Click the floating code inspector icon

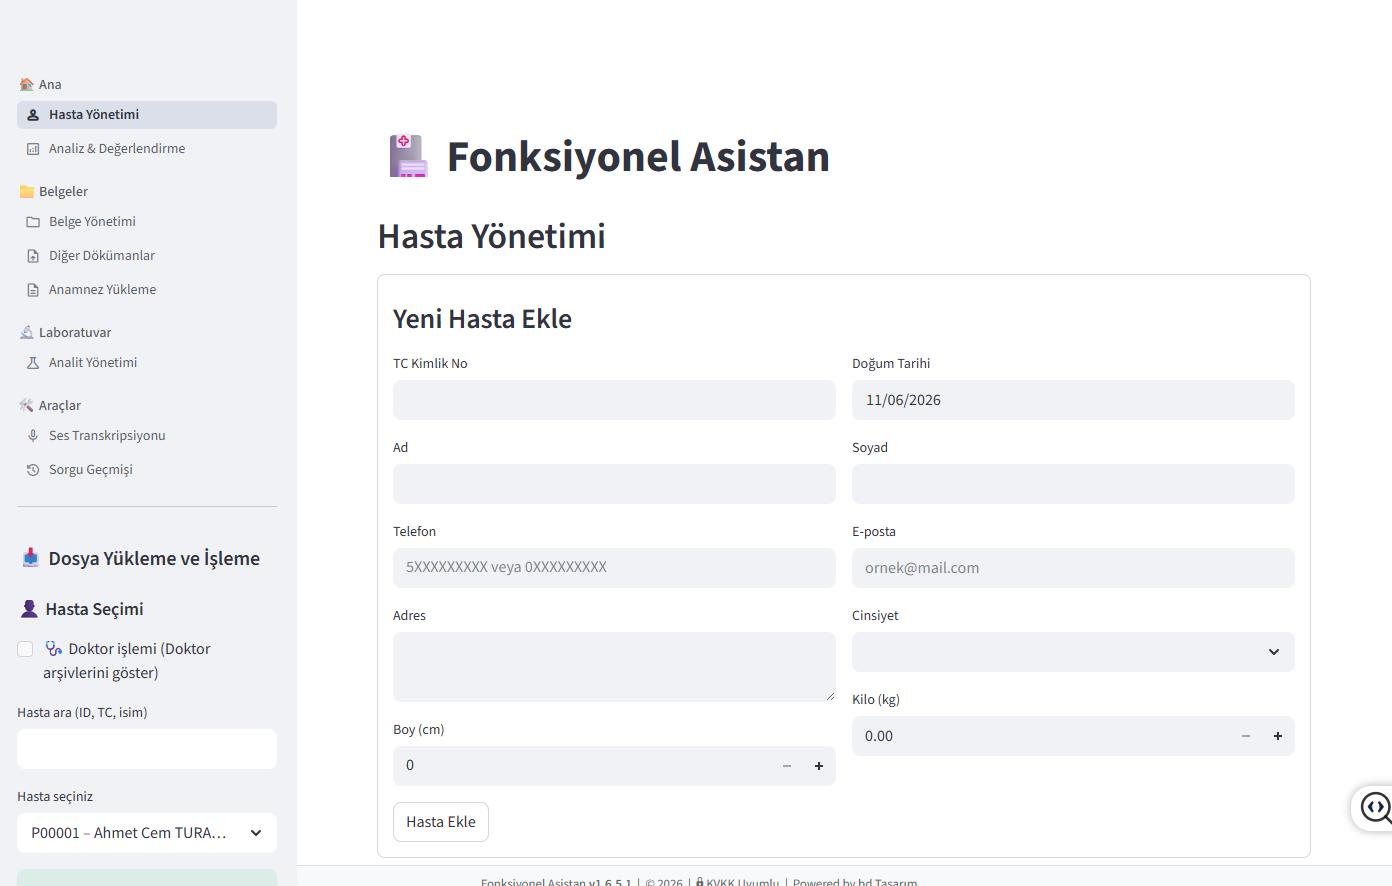(1375, 807)
